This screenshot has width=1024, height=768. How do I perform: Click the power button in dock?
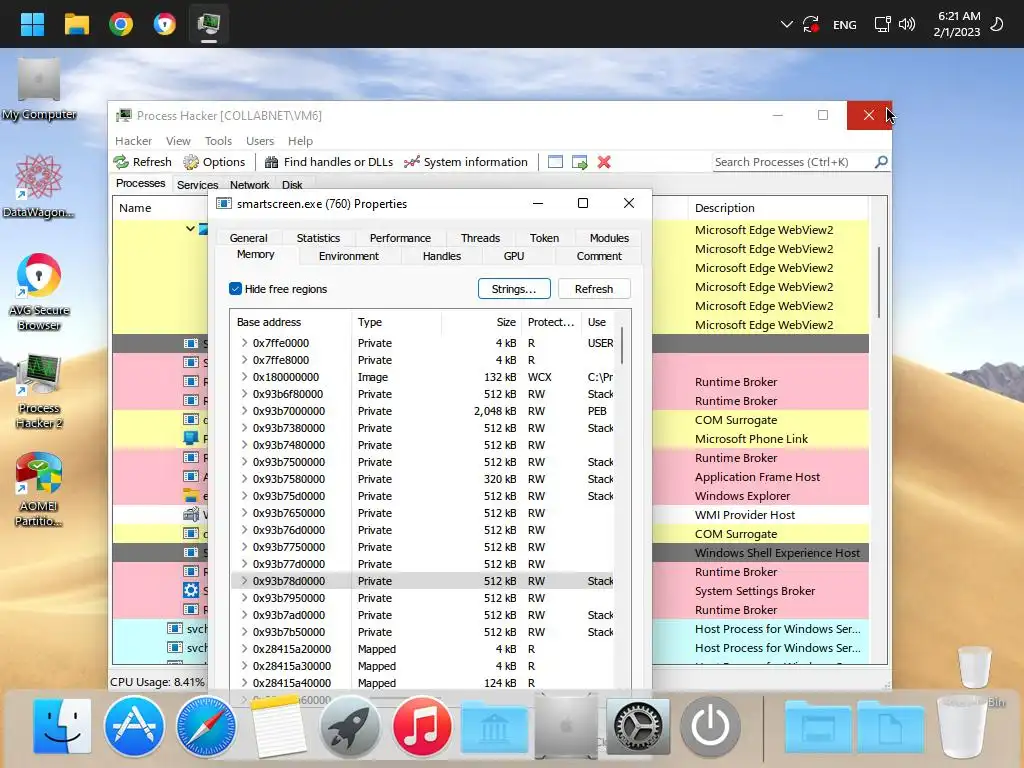[710, 726]
